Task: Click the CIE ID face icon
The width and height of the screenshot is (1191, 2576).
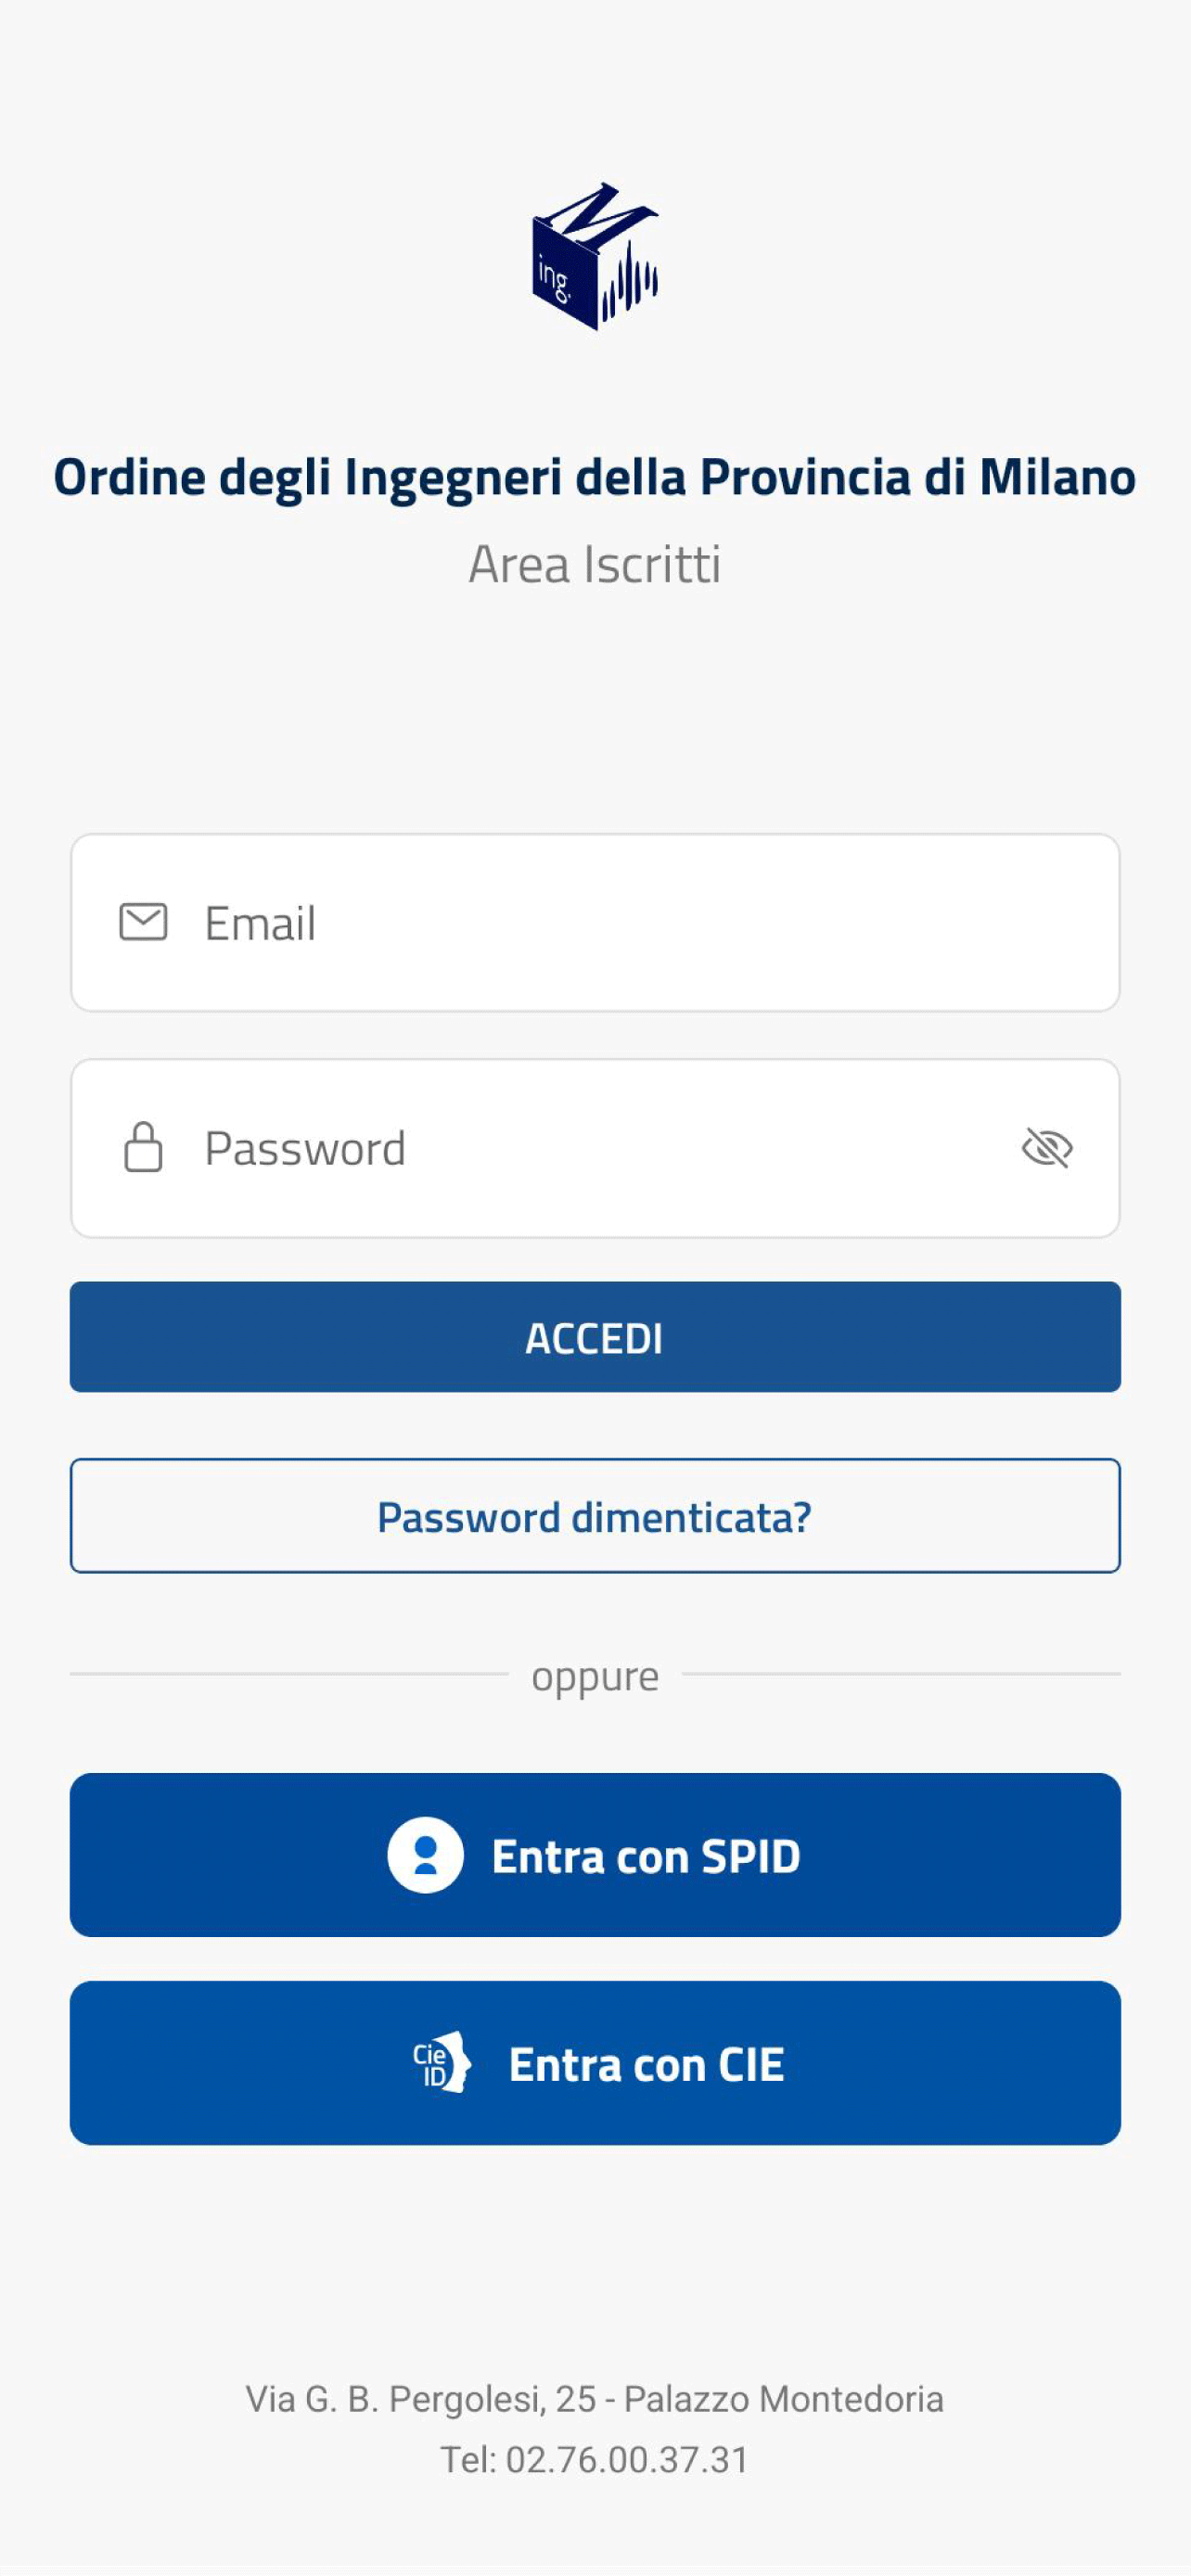Action: (x=441, y=2062)
